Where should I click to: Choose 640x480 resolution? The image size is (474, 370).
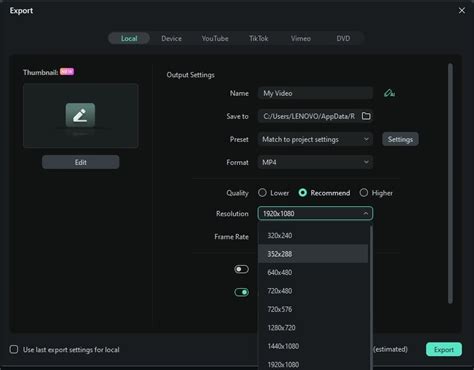pyautogui.click(x=313, y=272)
